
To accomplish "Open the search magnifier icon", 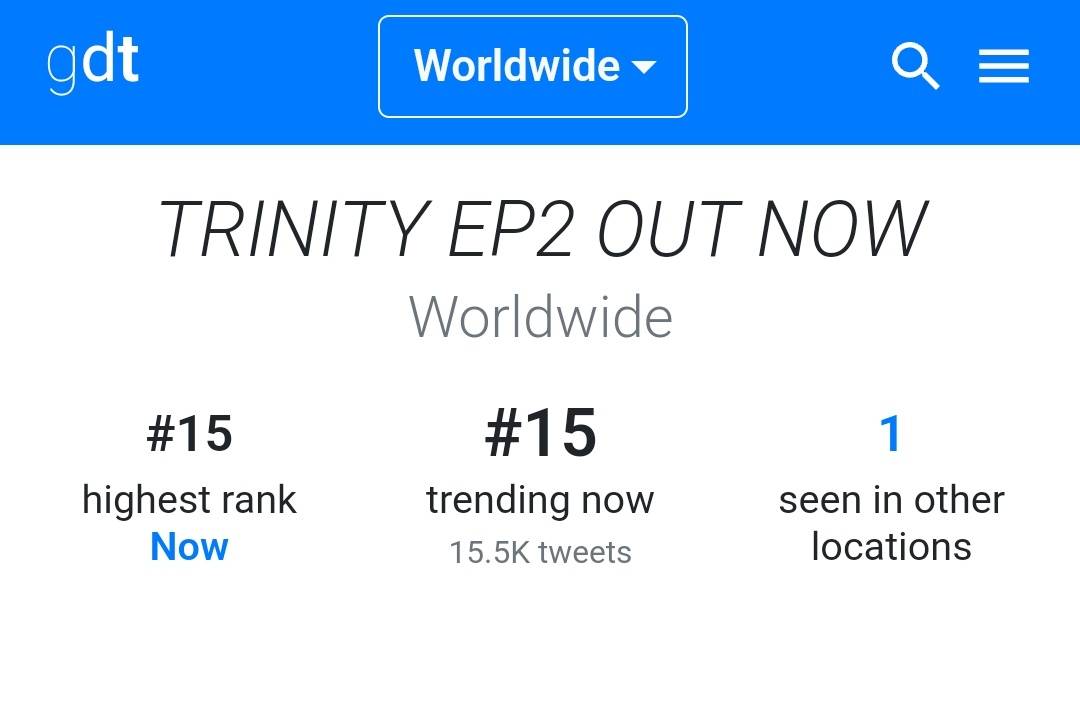I will point(914,66).
